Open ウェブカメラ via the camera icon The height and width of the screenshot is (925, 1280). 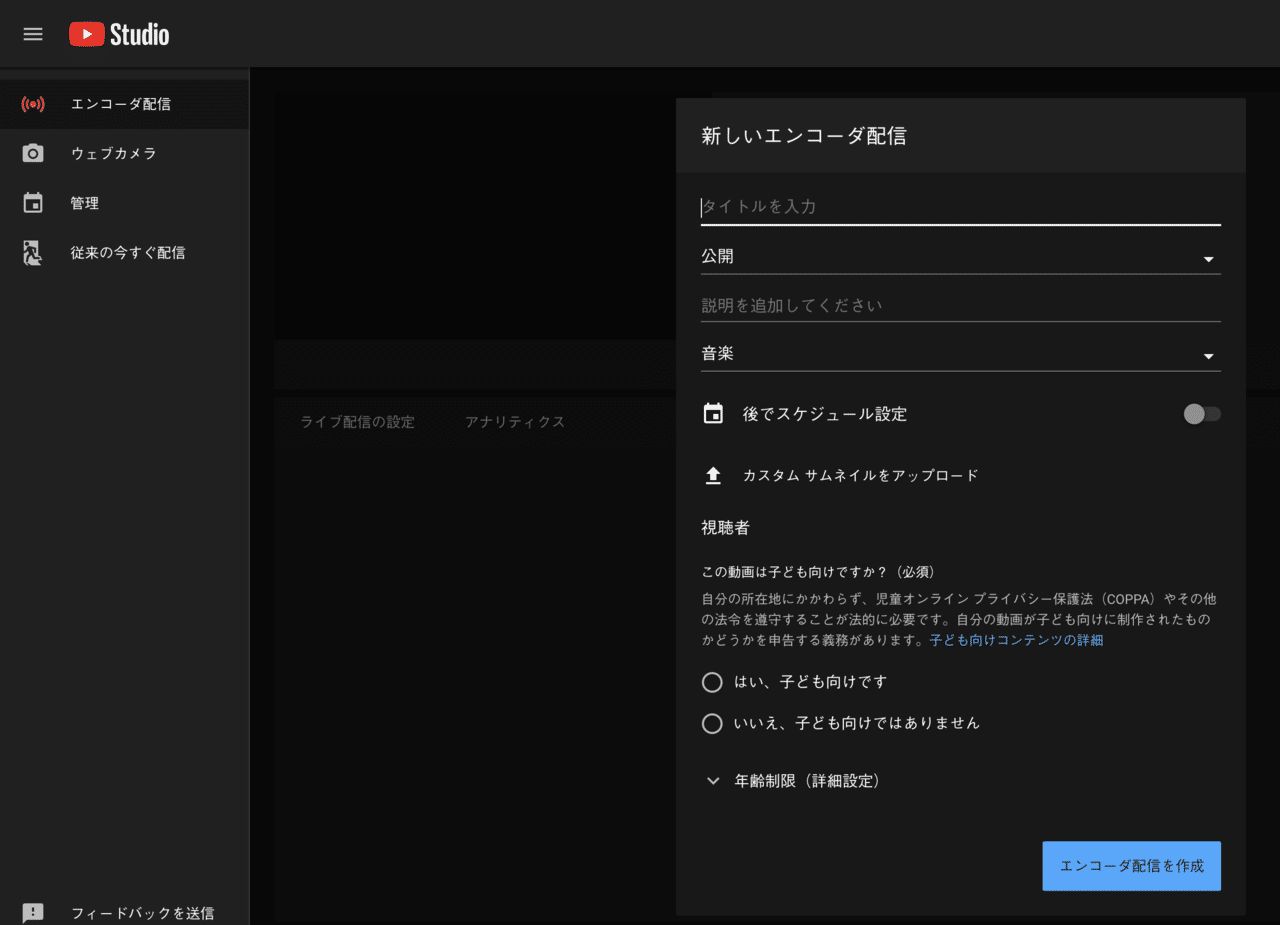(x=32, y=153)
